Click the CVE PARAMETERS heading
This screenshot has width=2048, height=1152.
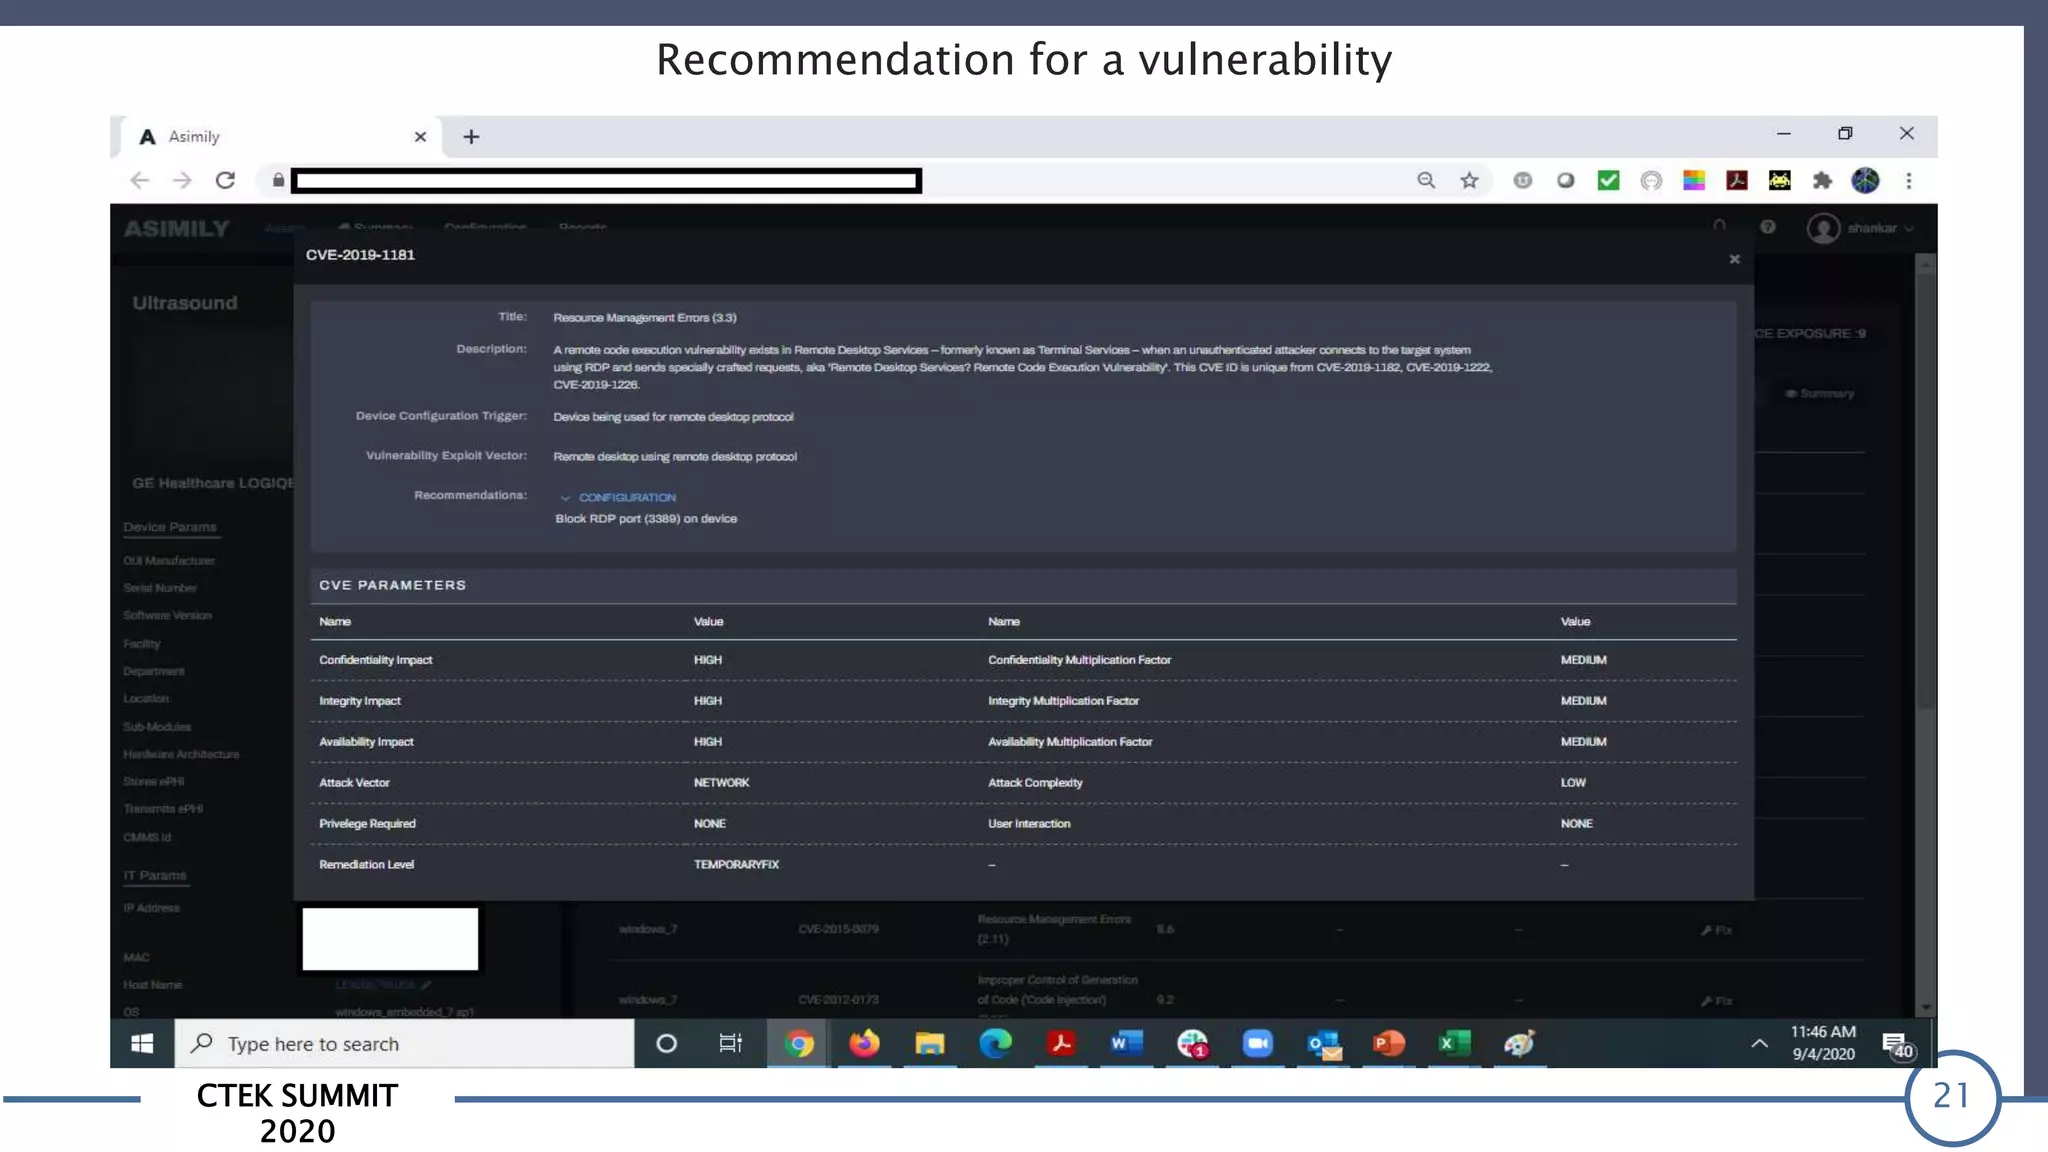[393, 585]
